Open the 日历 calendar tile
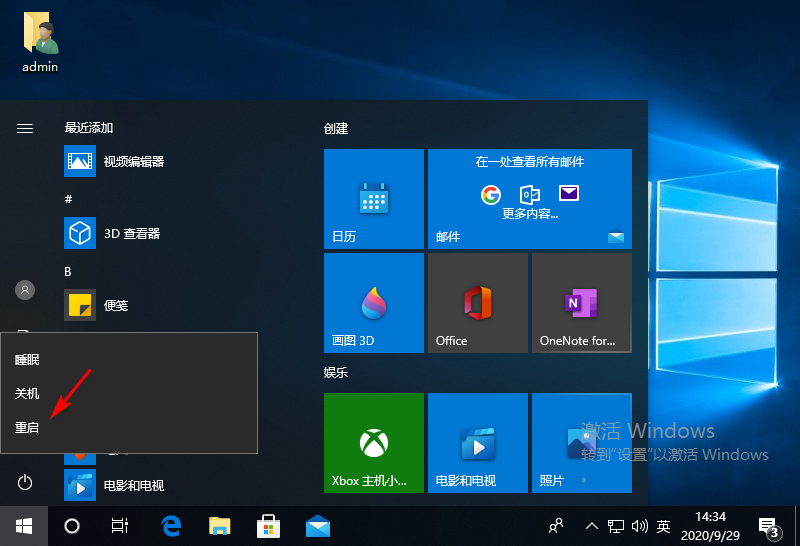The width and height of the screenshot is (800, 546). [374, 199]
